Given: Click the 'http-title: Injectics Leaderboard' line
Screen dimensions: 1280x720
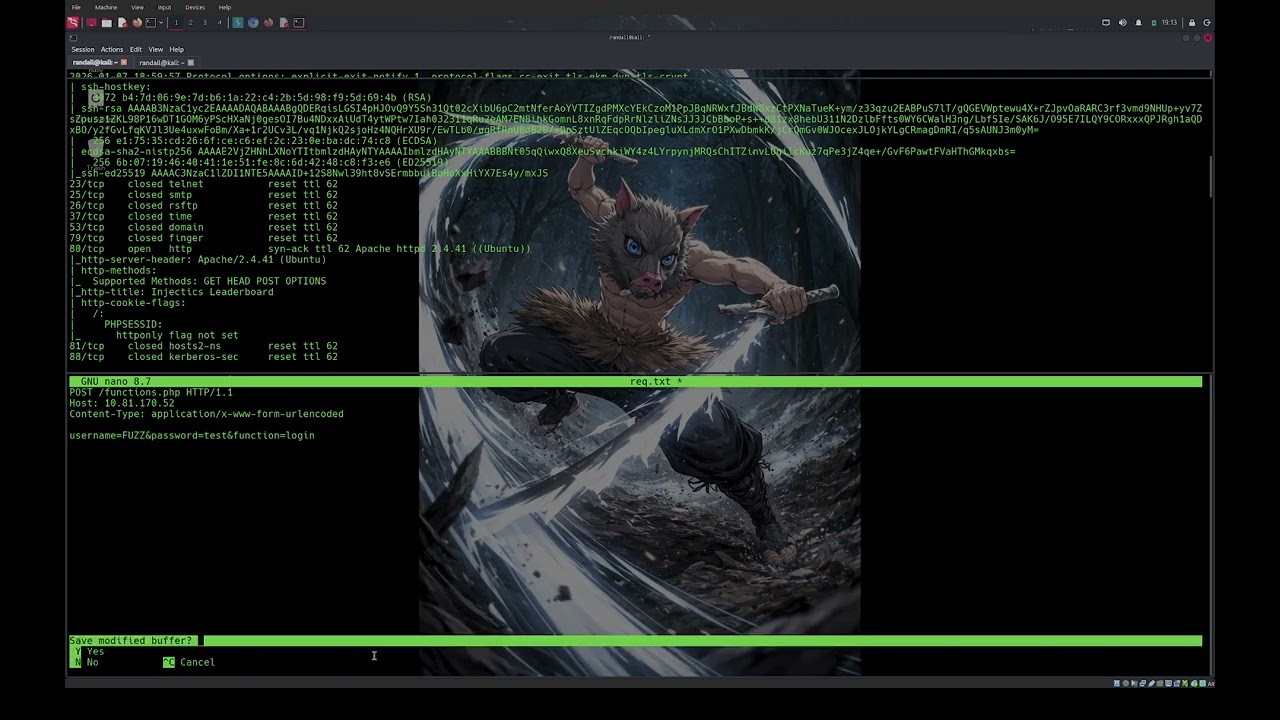Looking at the screenshot, I should [172, 292].
